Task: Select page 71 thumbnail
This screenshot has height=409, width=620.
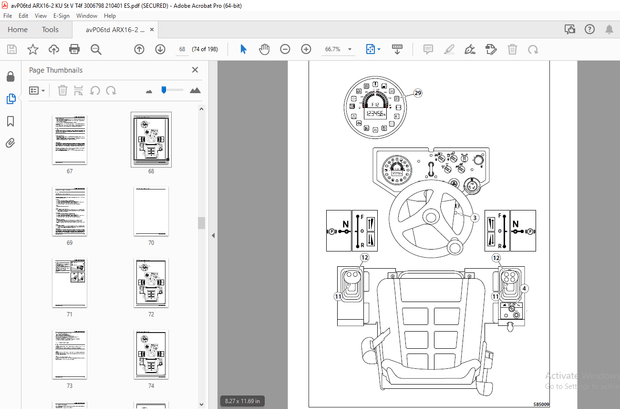Action: (70, 283)
